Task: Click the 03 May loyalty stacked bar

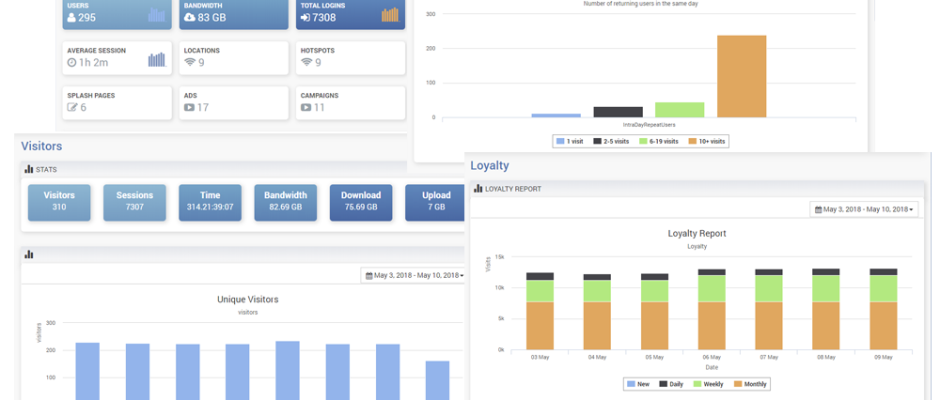Action: (x=540, y=311)
